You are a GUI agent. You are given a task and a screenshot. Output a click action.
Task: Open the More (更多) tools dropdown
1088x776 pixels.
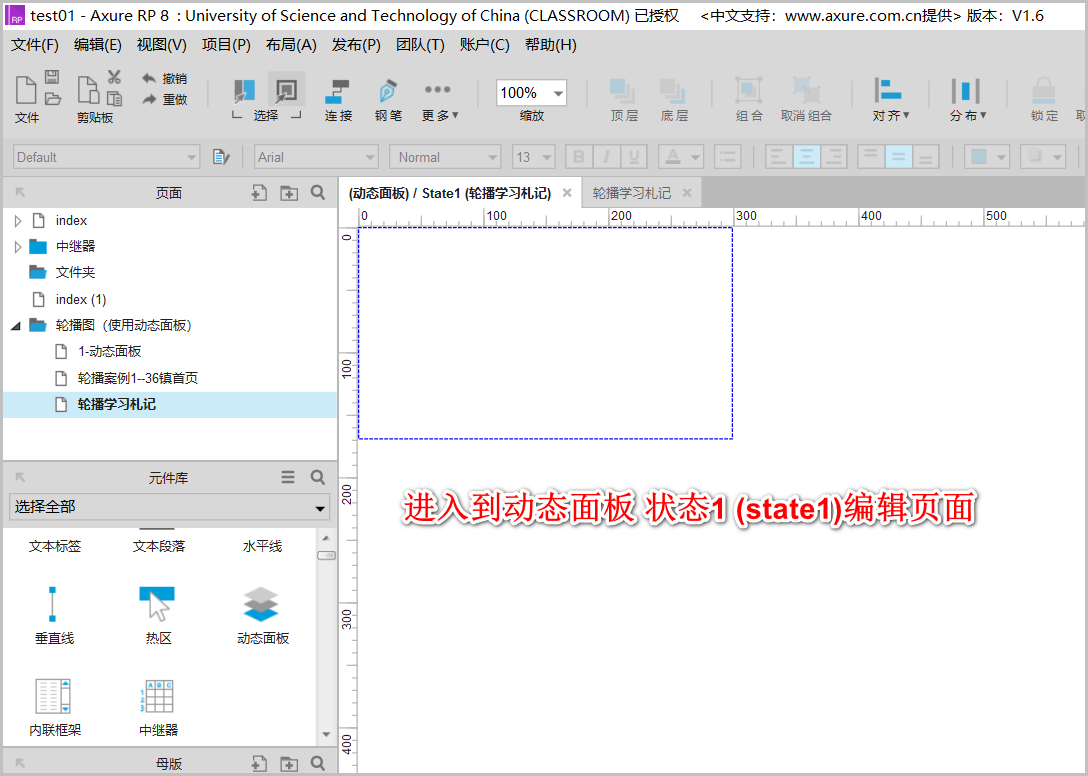point(439,99)
